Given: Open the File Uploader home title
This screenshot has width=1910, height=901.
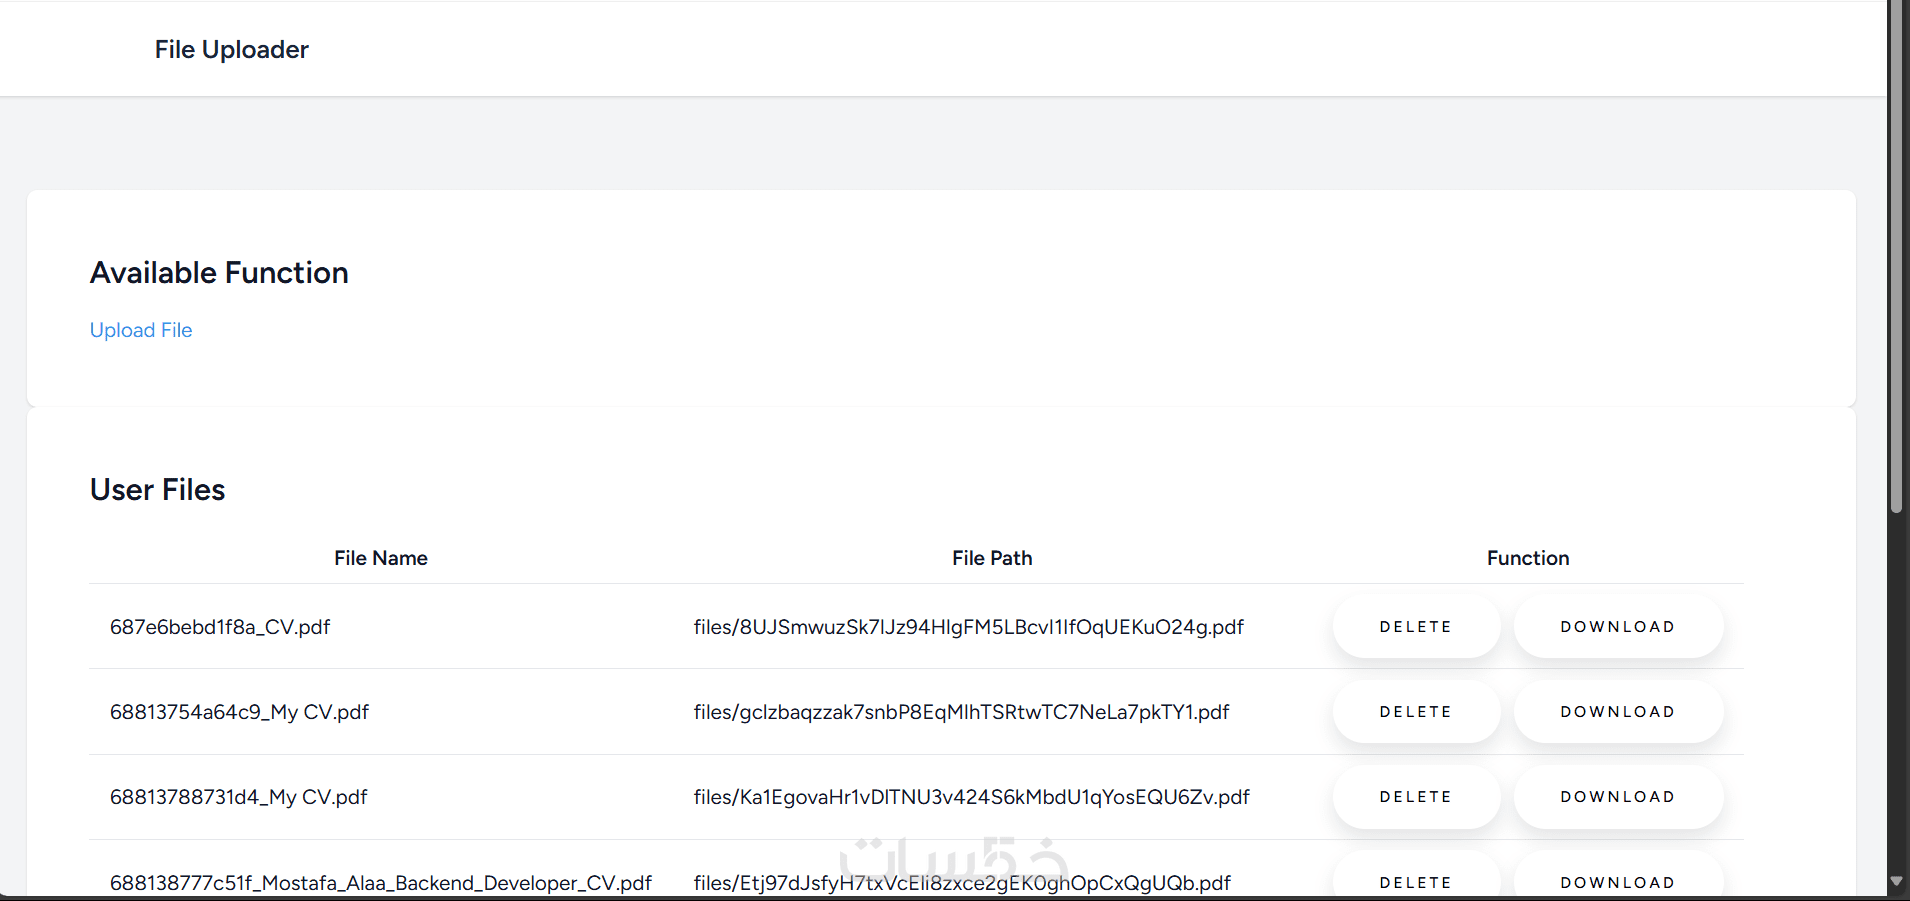Looking at the screenshot, I should click(x=231, y=50).
